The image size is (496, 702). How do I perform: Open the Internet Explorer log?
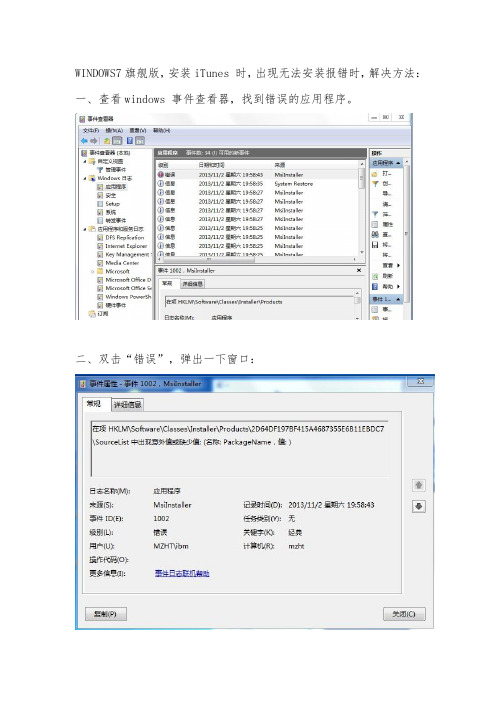[x=122, y=246]
